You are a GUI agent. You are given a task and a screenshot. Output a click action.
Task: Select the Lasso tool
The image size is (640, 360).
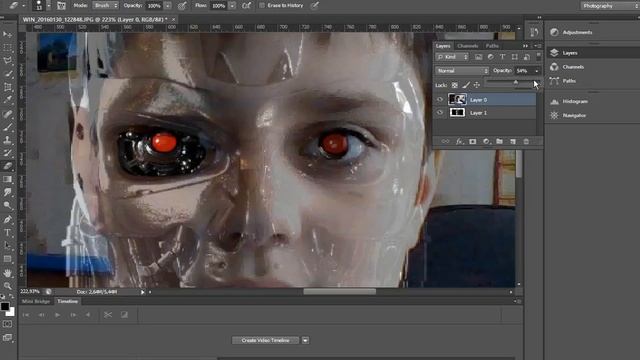(7, 61)
